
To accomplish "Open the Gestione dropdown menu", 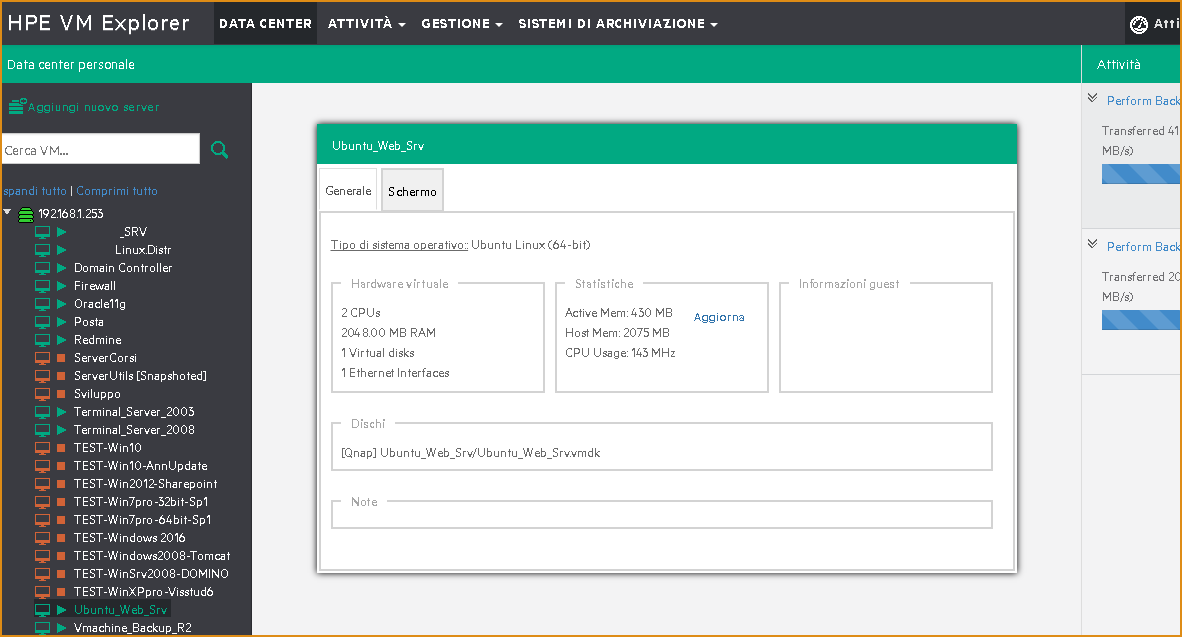I will [461, 23].
